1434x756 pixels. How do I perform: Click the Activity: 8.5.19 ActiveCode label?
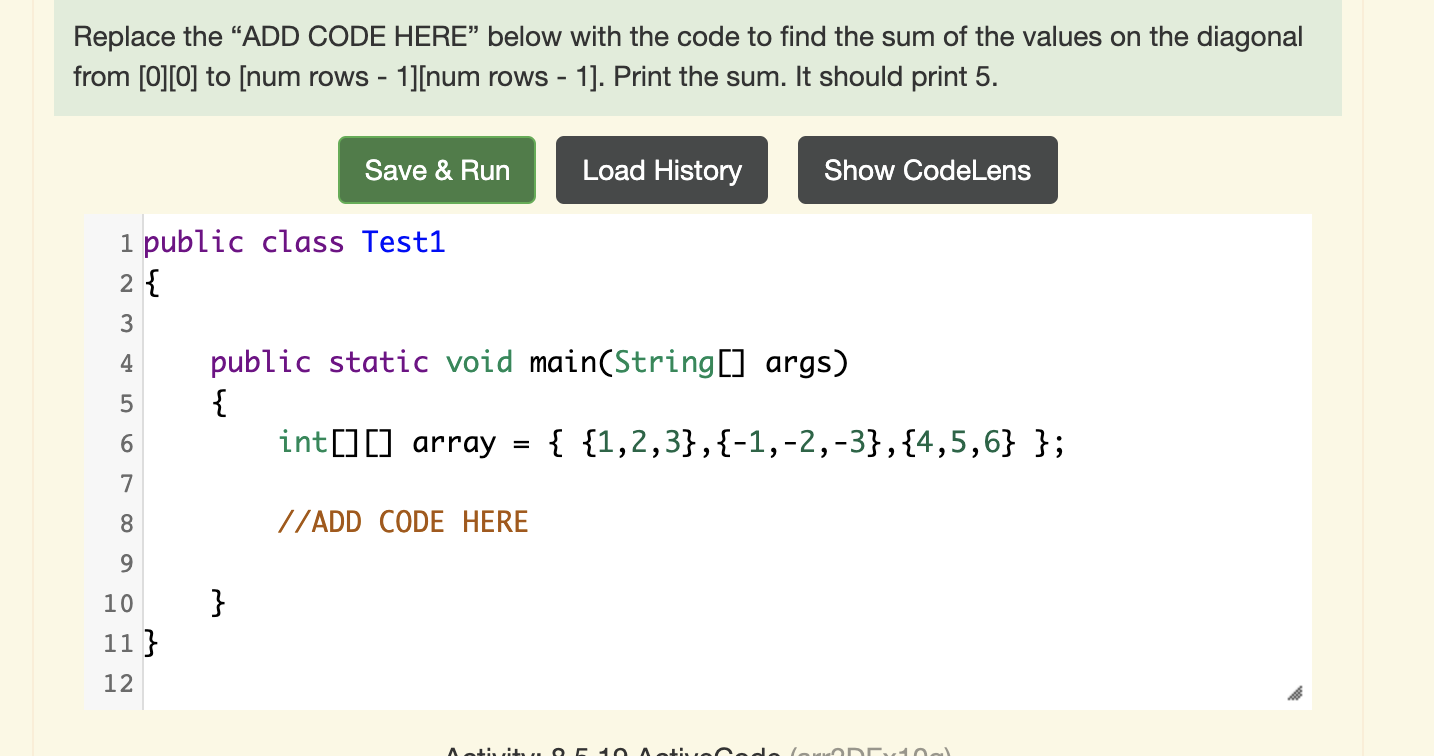coord(615,751)
